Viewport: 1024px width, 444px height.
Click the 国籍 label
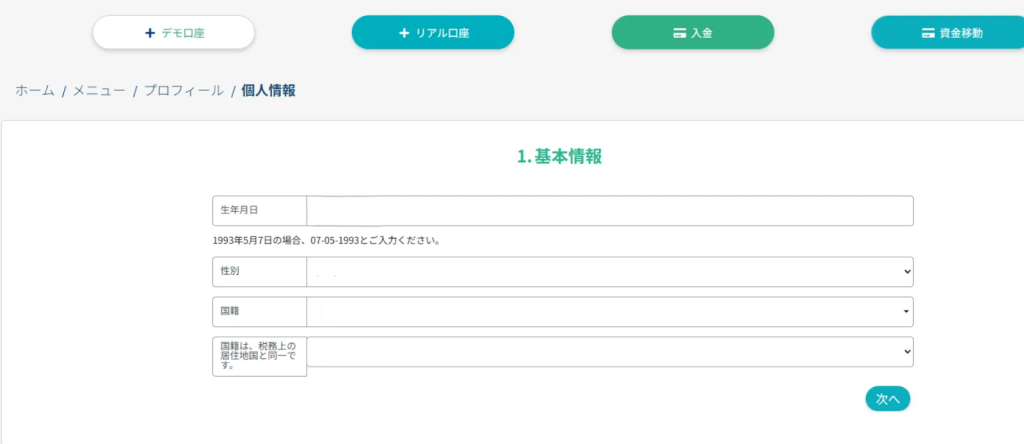[230, 311]
